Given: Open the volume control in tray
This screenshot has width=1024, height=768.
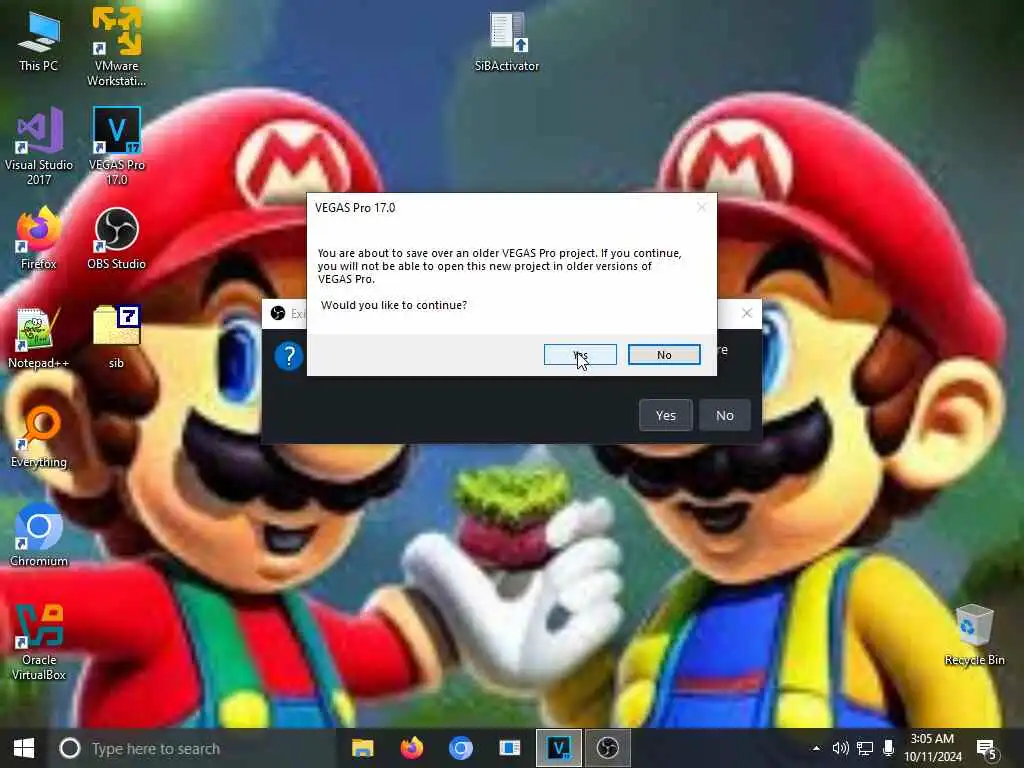Looking at the screenshot, I should 840,748.
